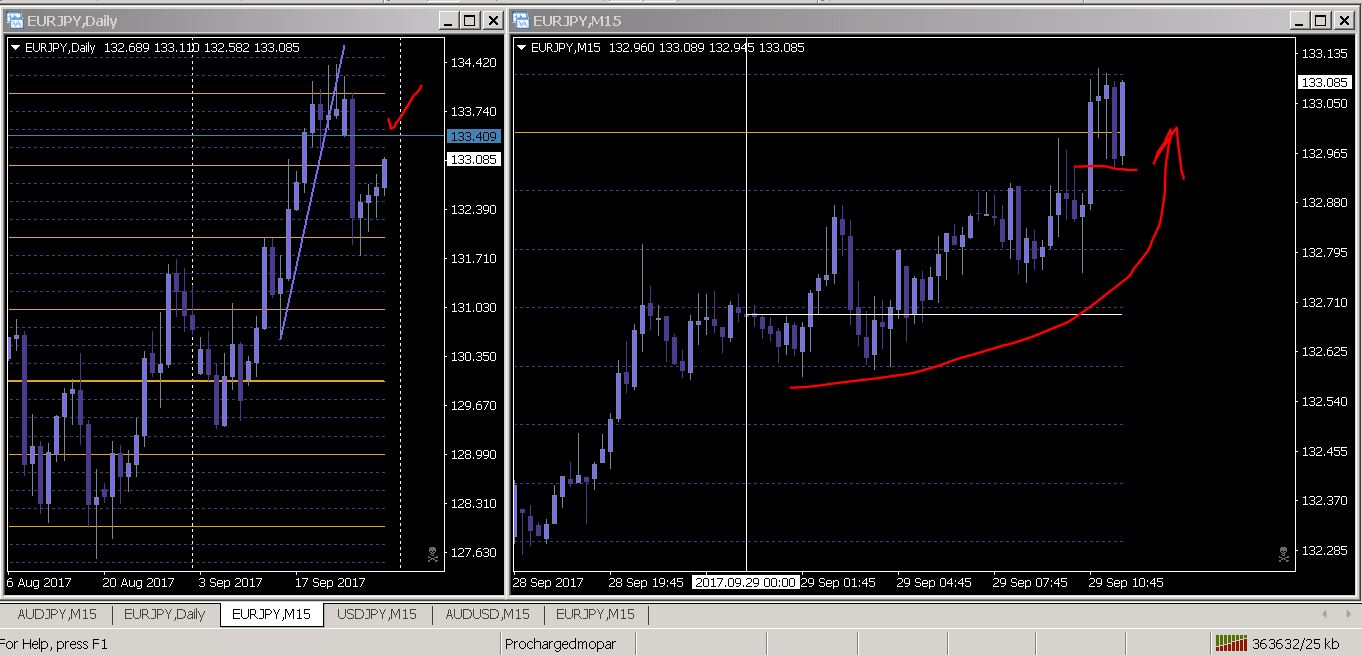
Task: Click the 127.630 price on Daily scale
Action: (474, 552)
